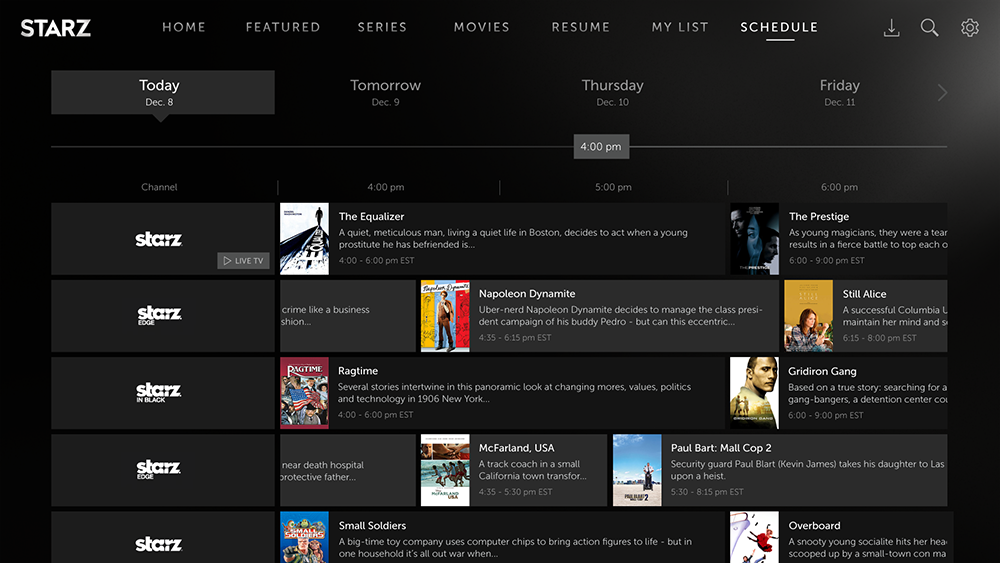Click Still Alice title
This screenshot has height=563, width=1000.
pos(864,294)
